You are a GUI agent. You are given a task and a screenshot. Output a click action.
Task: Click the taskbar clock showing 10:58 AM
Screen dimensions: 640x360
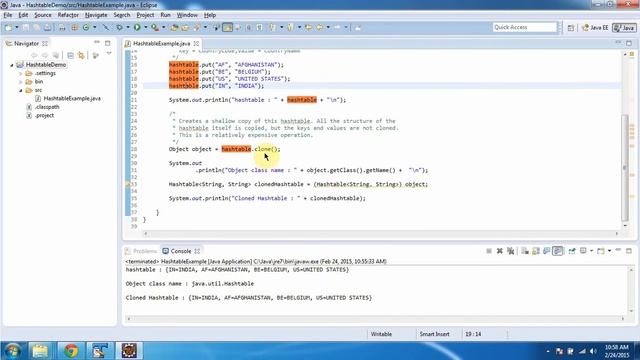pyautogui.click(x=616, y=351)
